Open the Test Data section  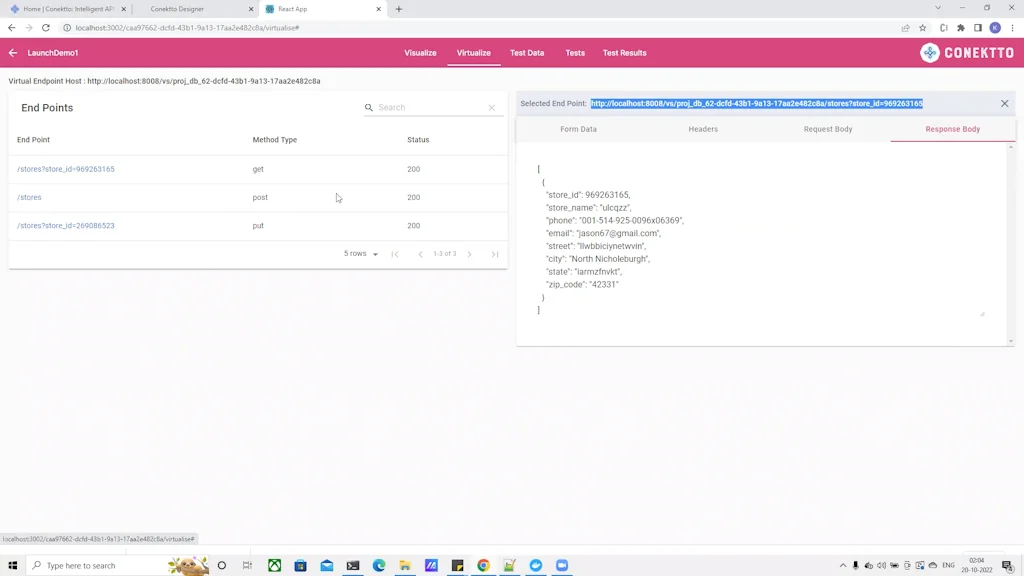528,52
